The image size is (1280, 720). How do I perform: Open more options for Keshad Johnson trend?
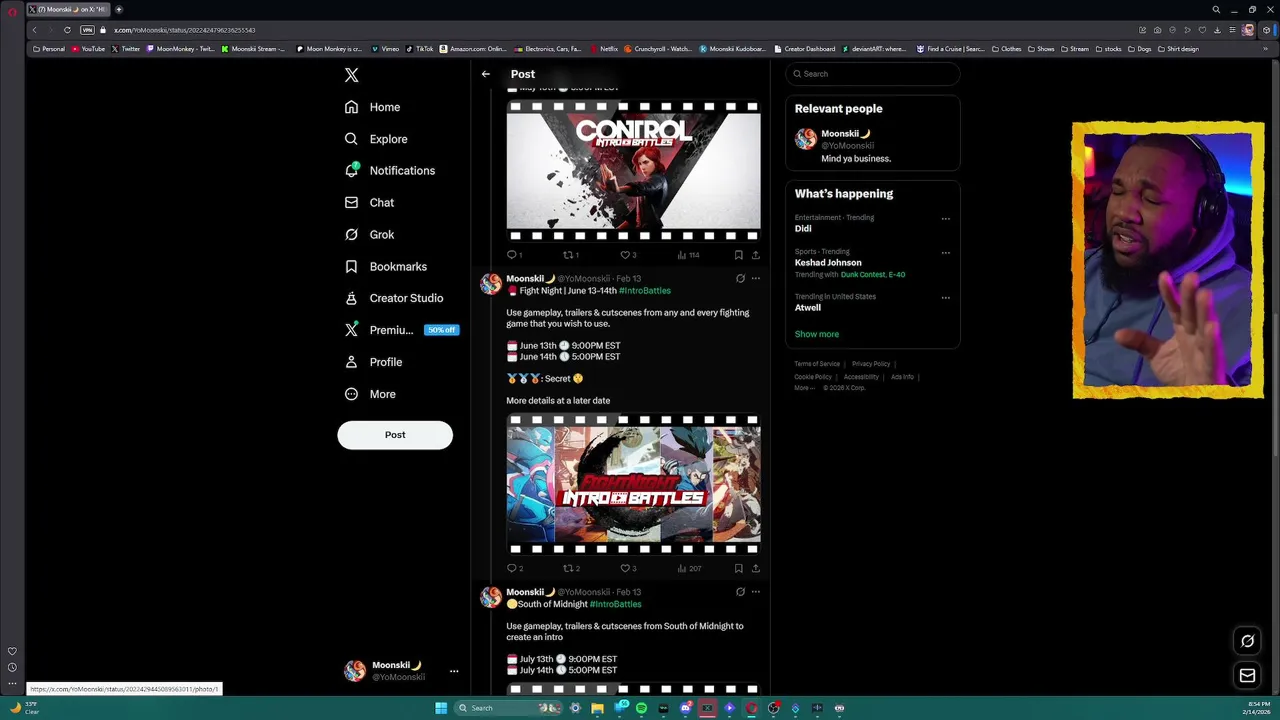[x=945, y=253]
